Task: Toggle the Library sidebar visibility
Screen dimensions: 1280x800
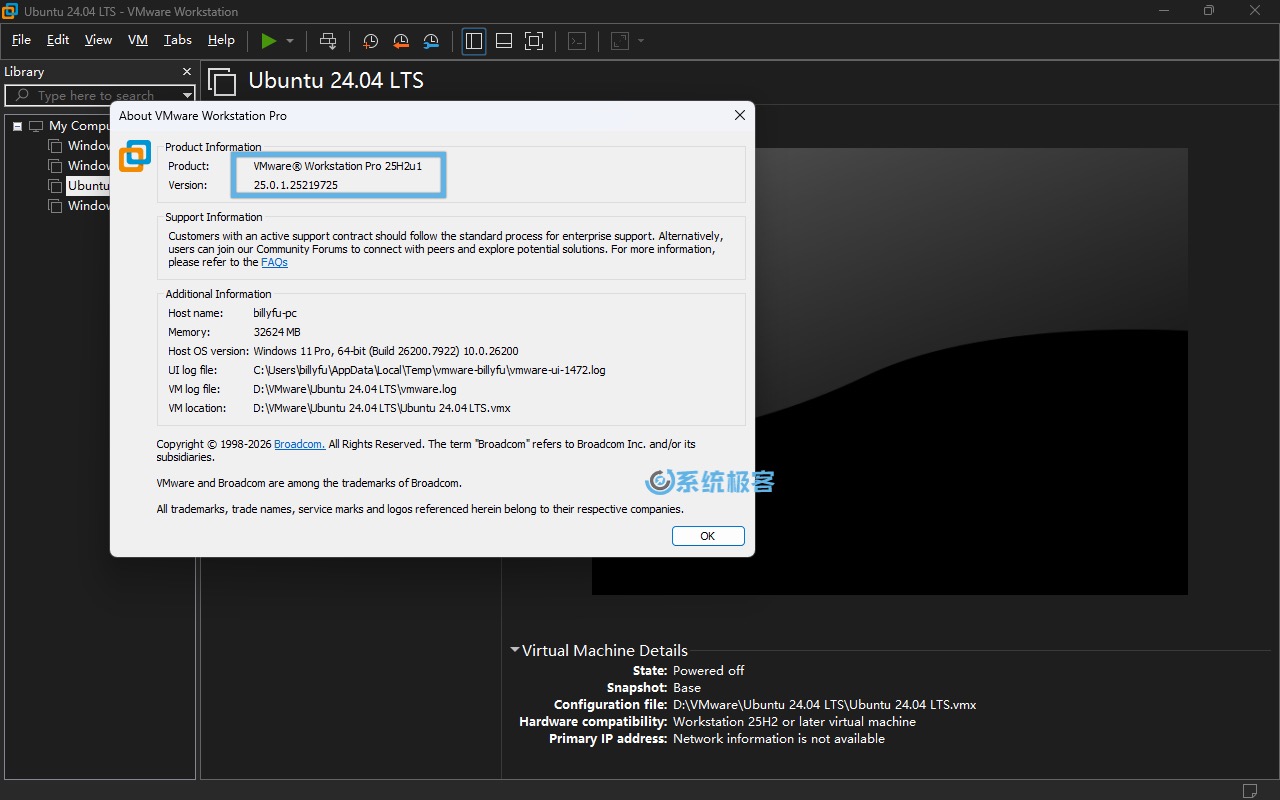Action: (473, 41)
